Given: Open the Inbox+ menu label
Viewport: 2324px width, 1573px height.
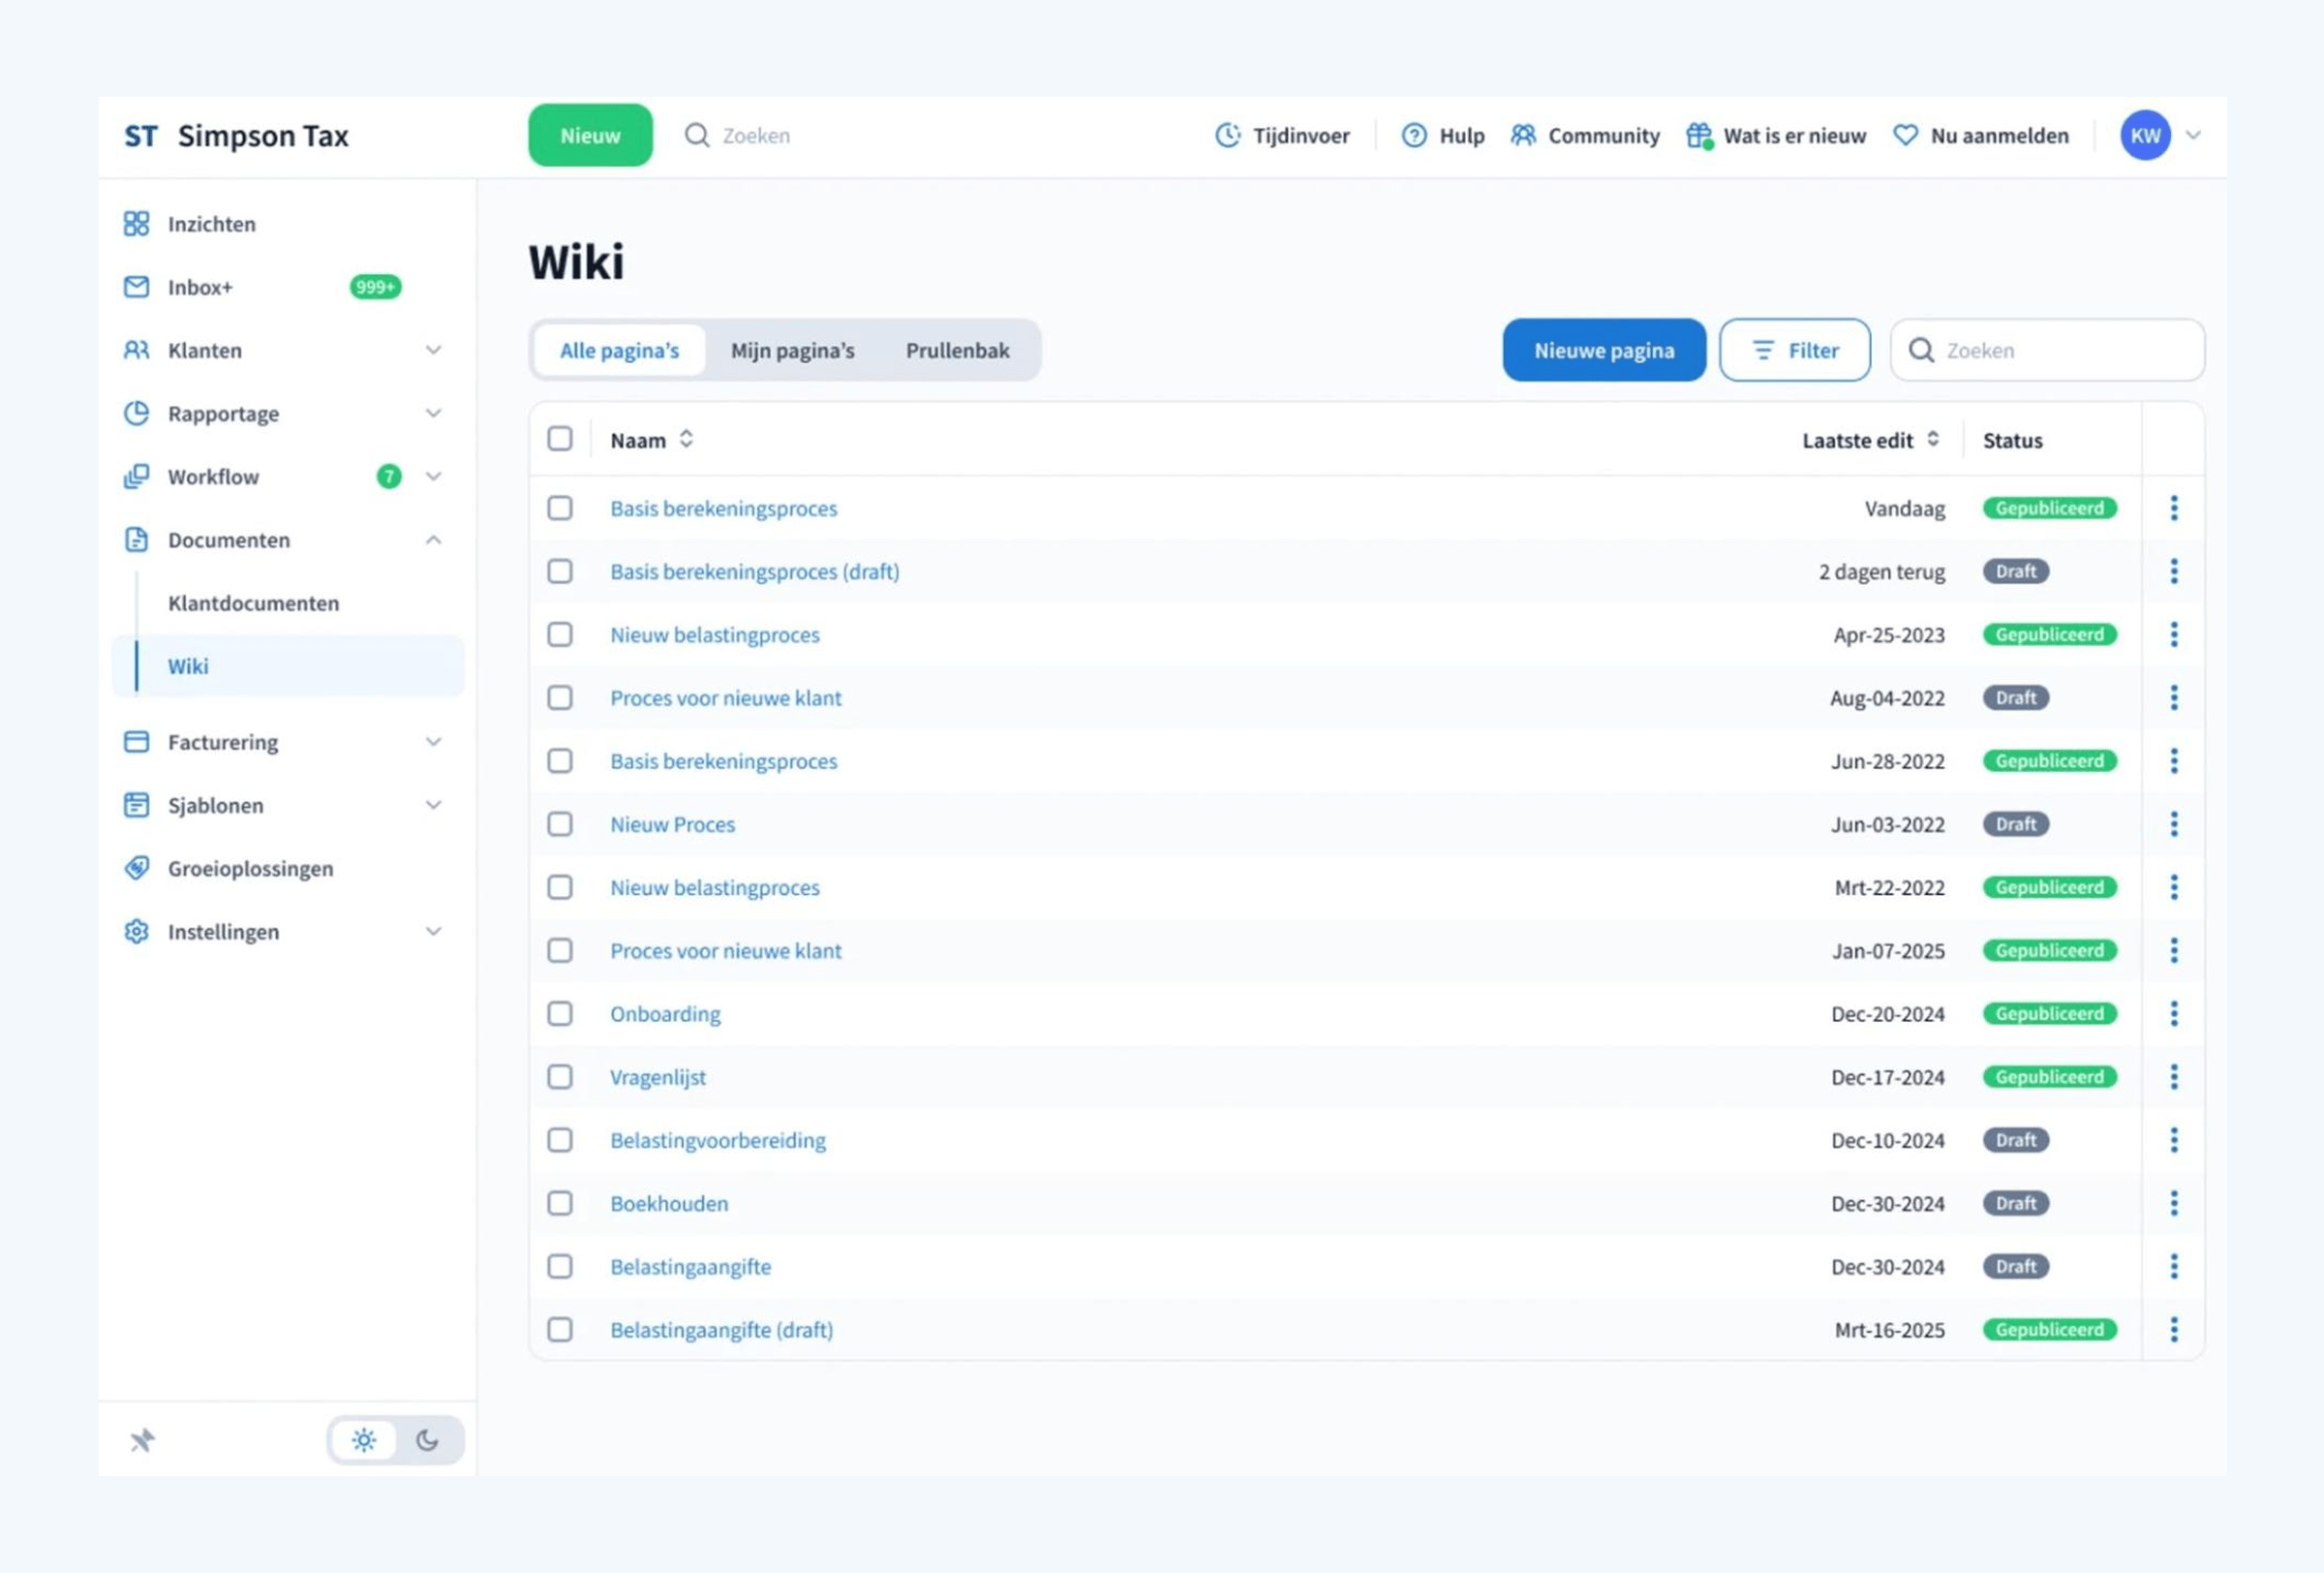Looking at the screenshot, I should (x=200, y=287).
